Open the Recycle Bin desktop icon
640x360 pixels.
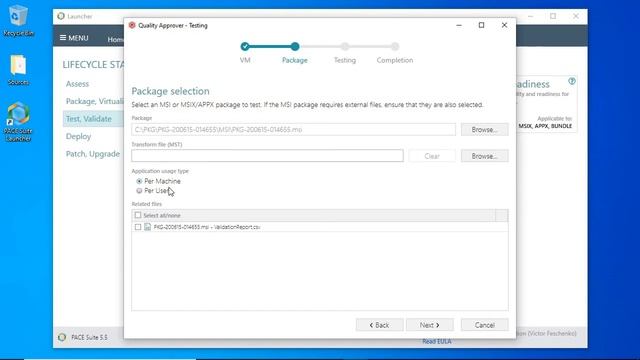click(18, 20)
